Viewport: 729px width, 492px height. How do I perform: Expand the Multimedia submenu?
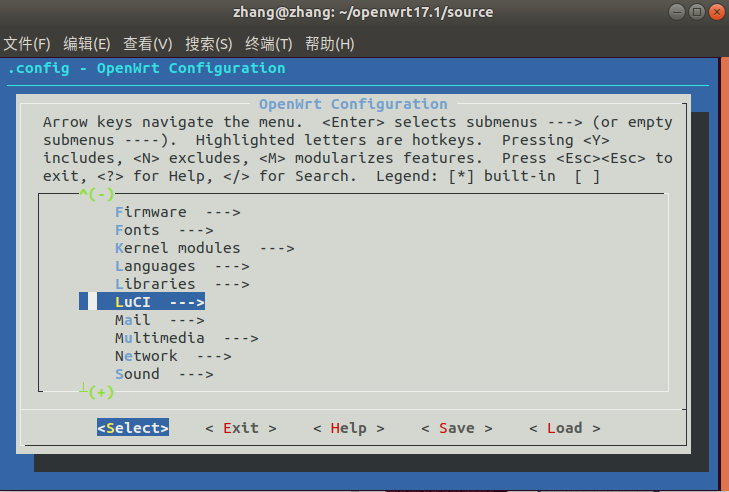click(x=186, y=338)
